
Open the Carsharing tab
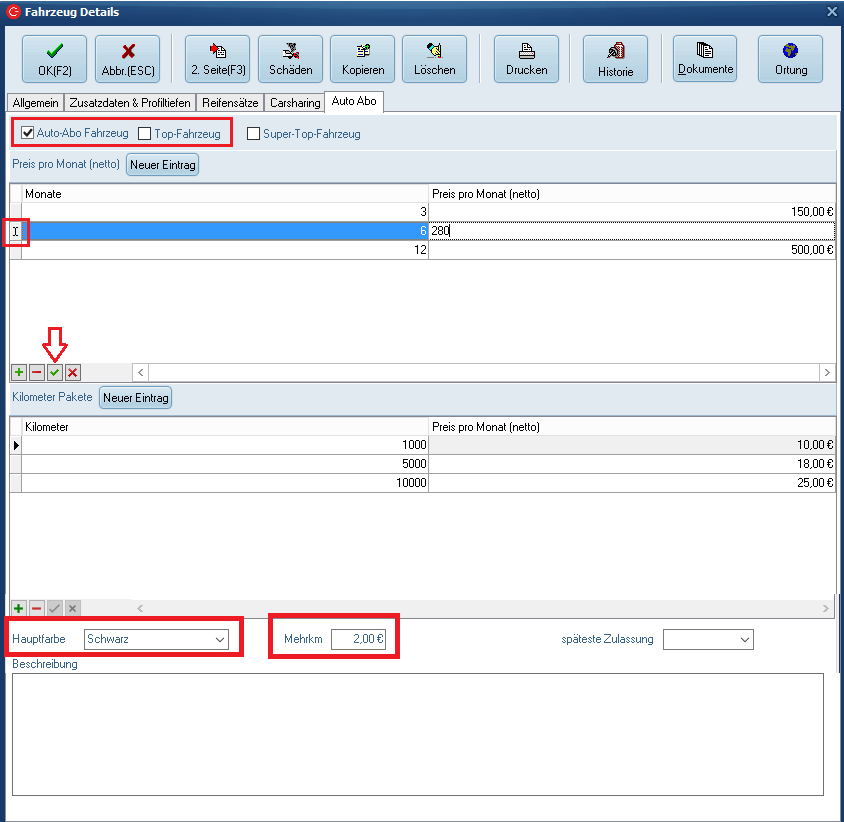(295, 103)
